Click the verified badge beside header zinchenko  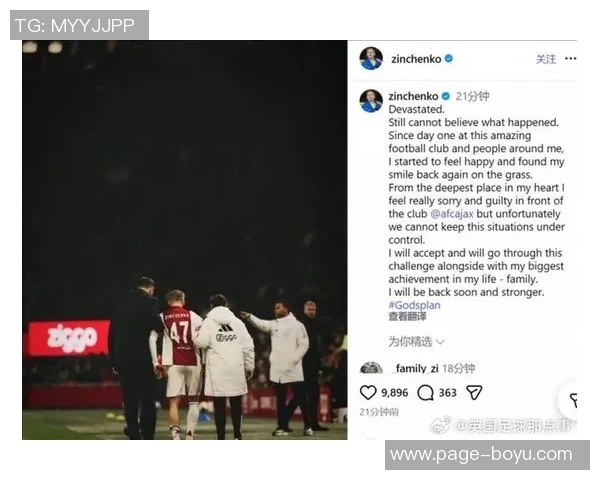pyautogui.click(x=449, y=59)
